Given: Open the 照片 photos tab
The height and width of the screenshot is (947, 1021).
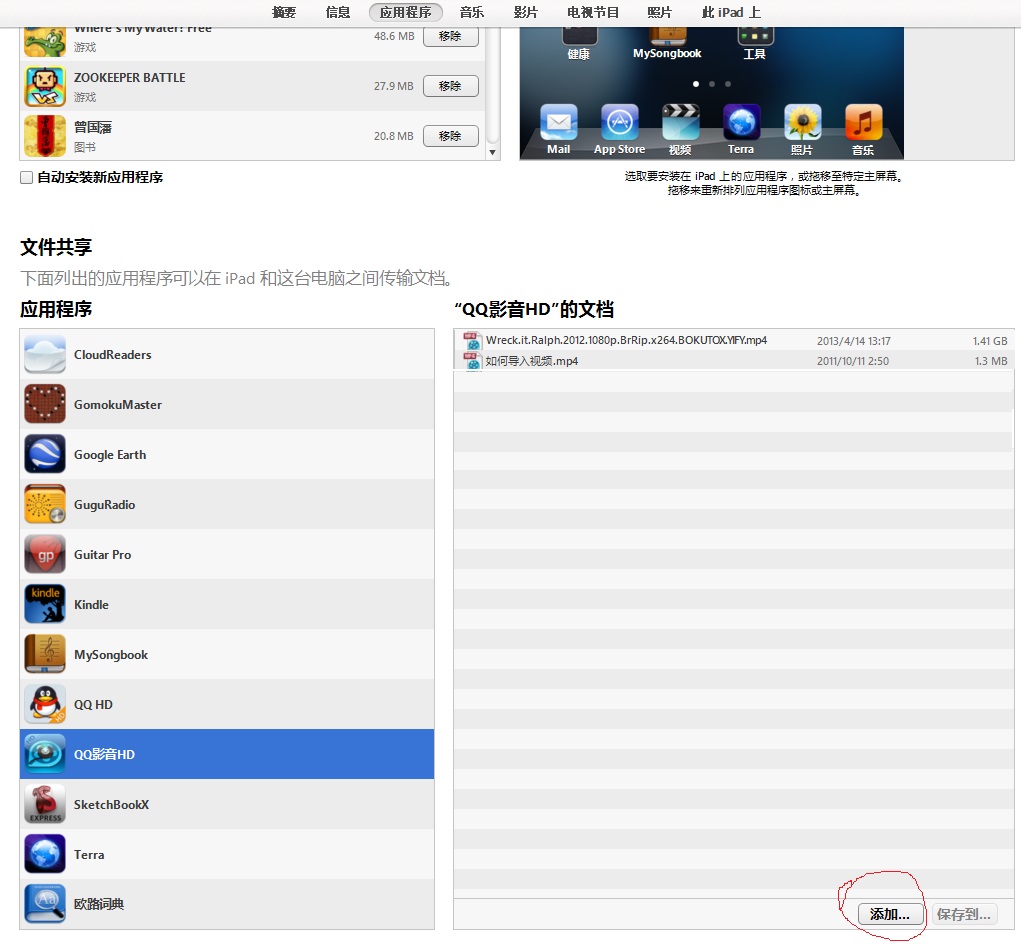Looking at the screenshot, I should tap(660, 12).
